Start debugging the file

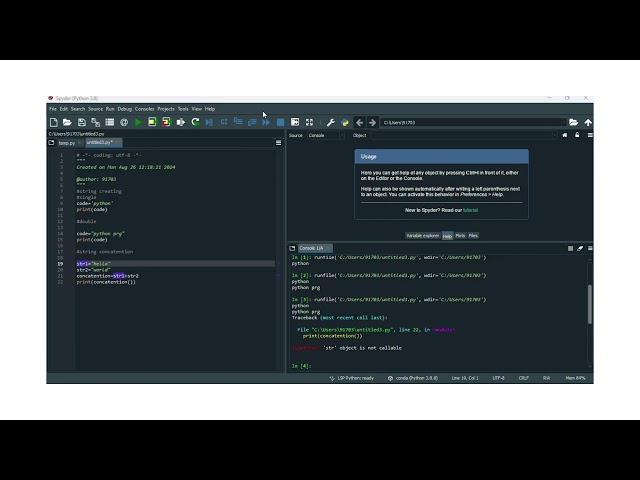pyautogui.click(x=209, y=122)
